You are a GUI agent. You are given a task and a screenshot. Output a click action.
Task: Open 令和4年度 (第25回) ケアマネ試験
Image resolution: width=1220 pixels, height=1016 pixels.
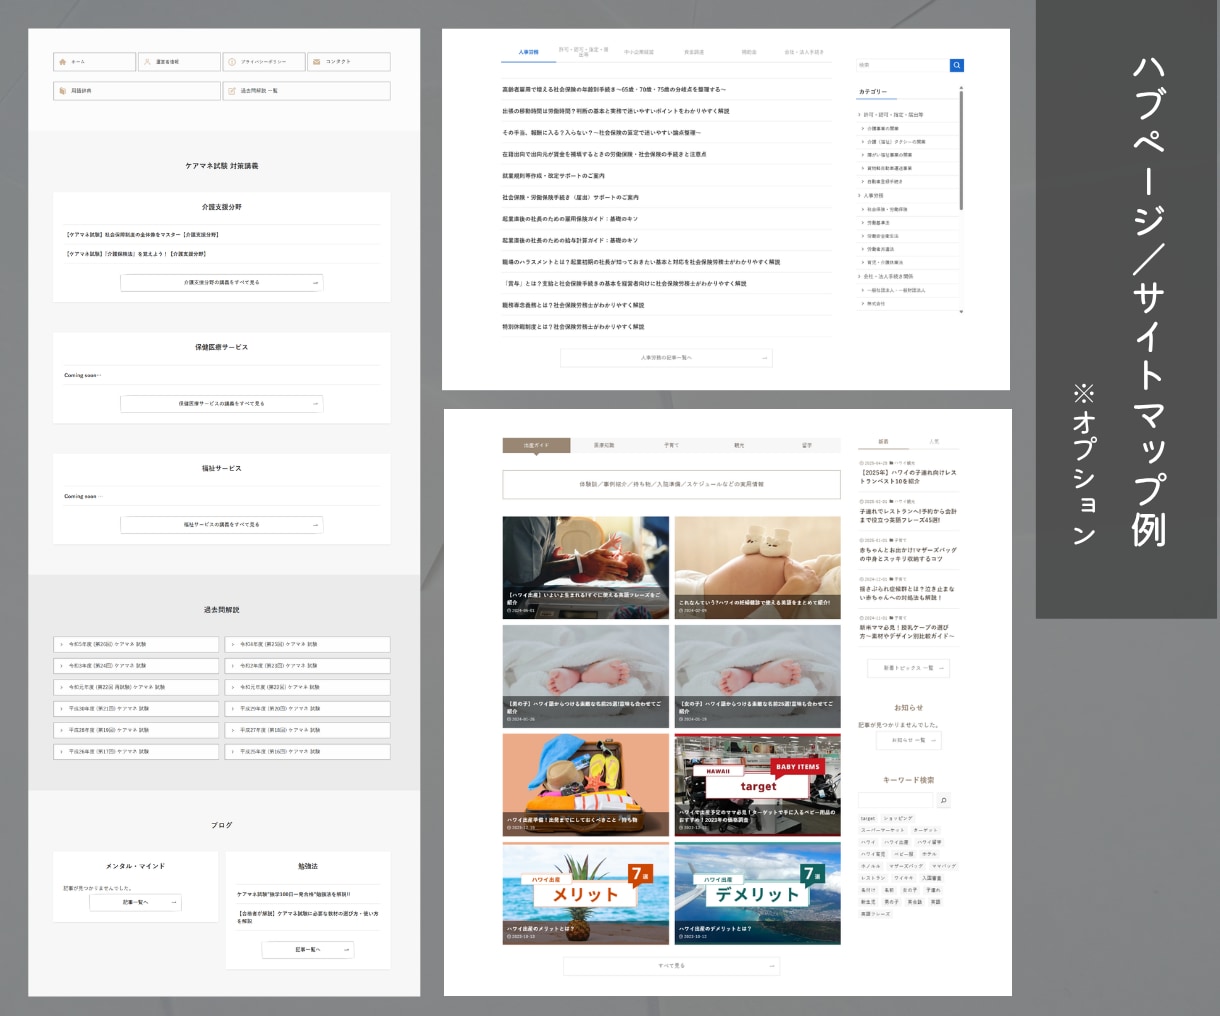(x=307, y=645)
